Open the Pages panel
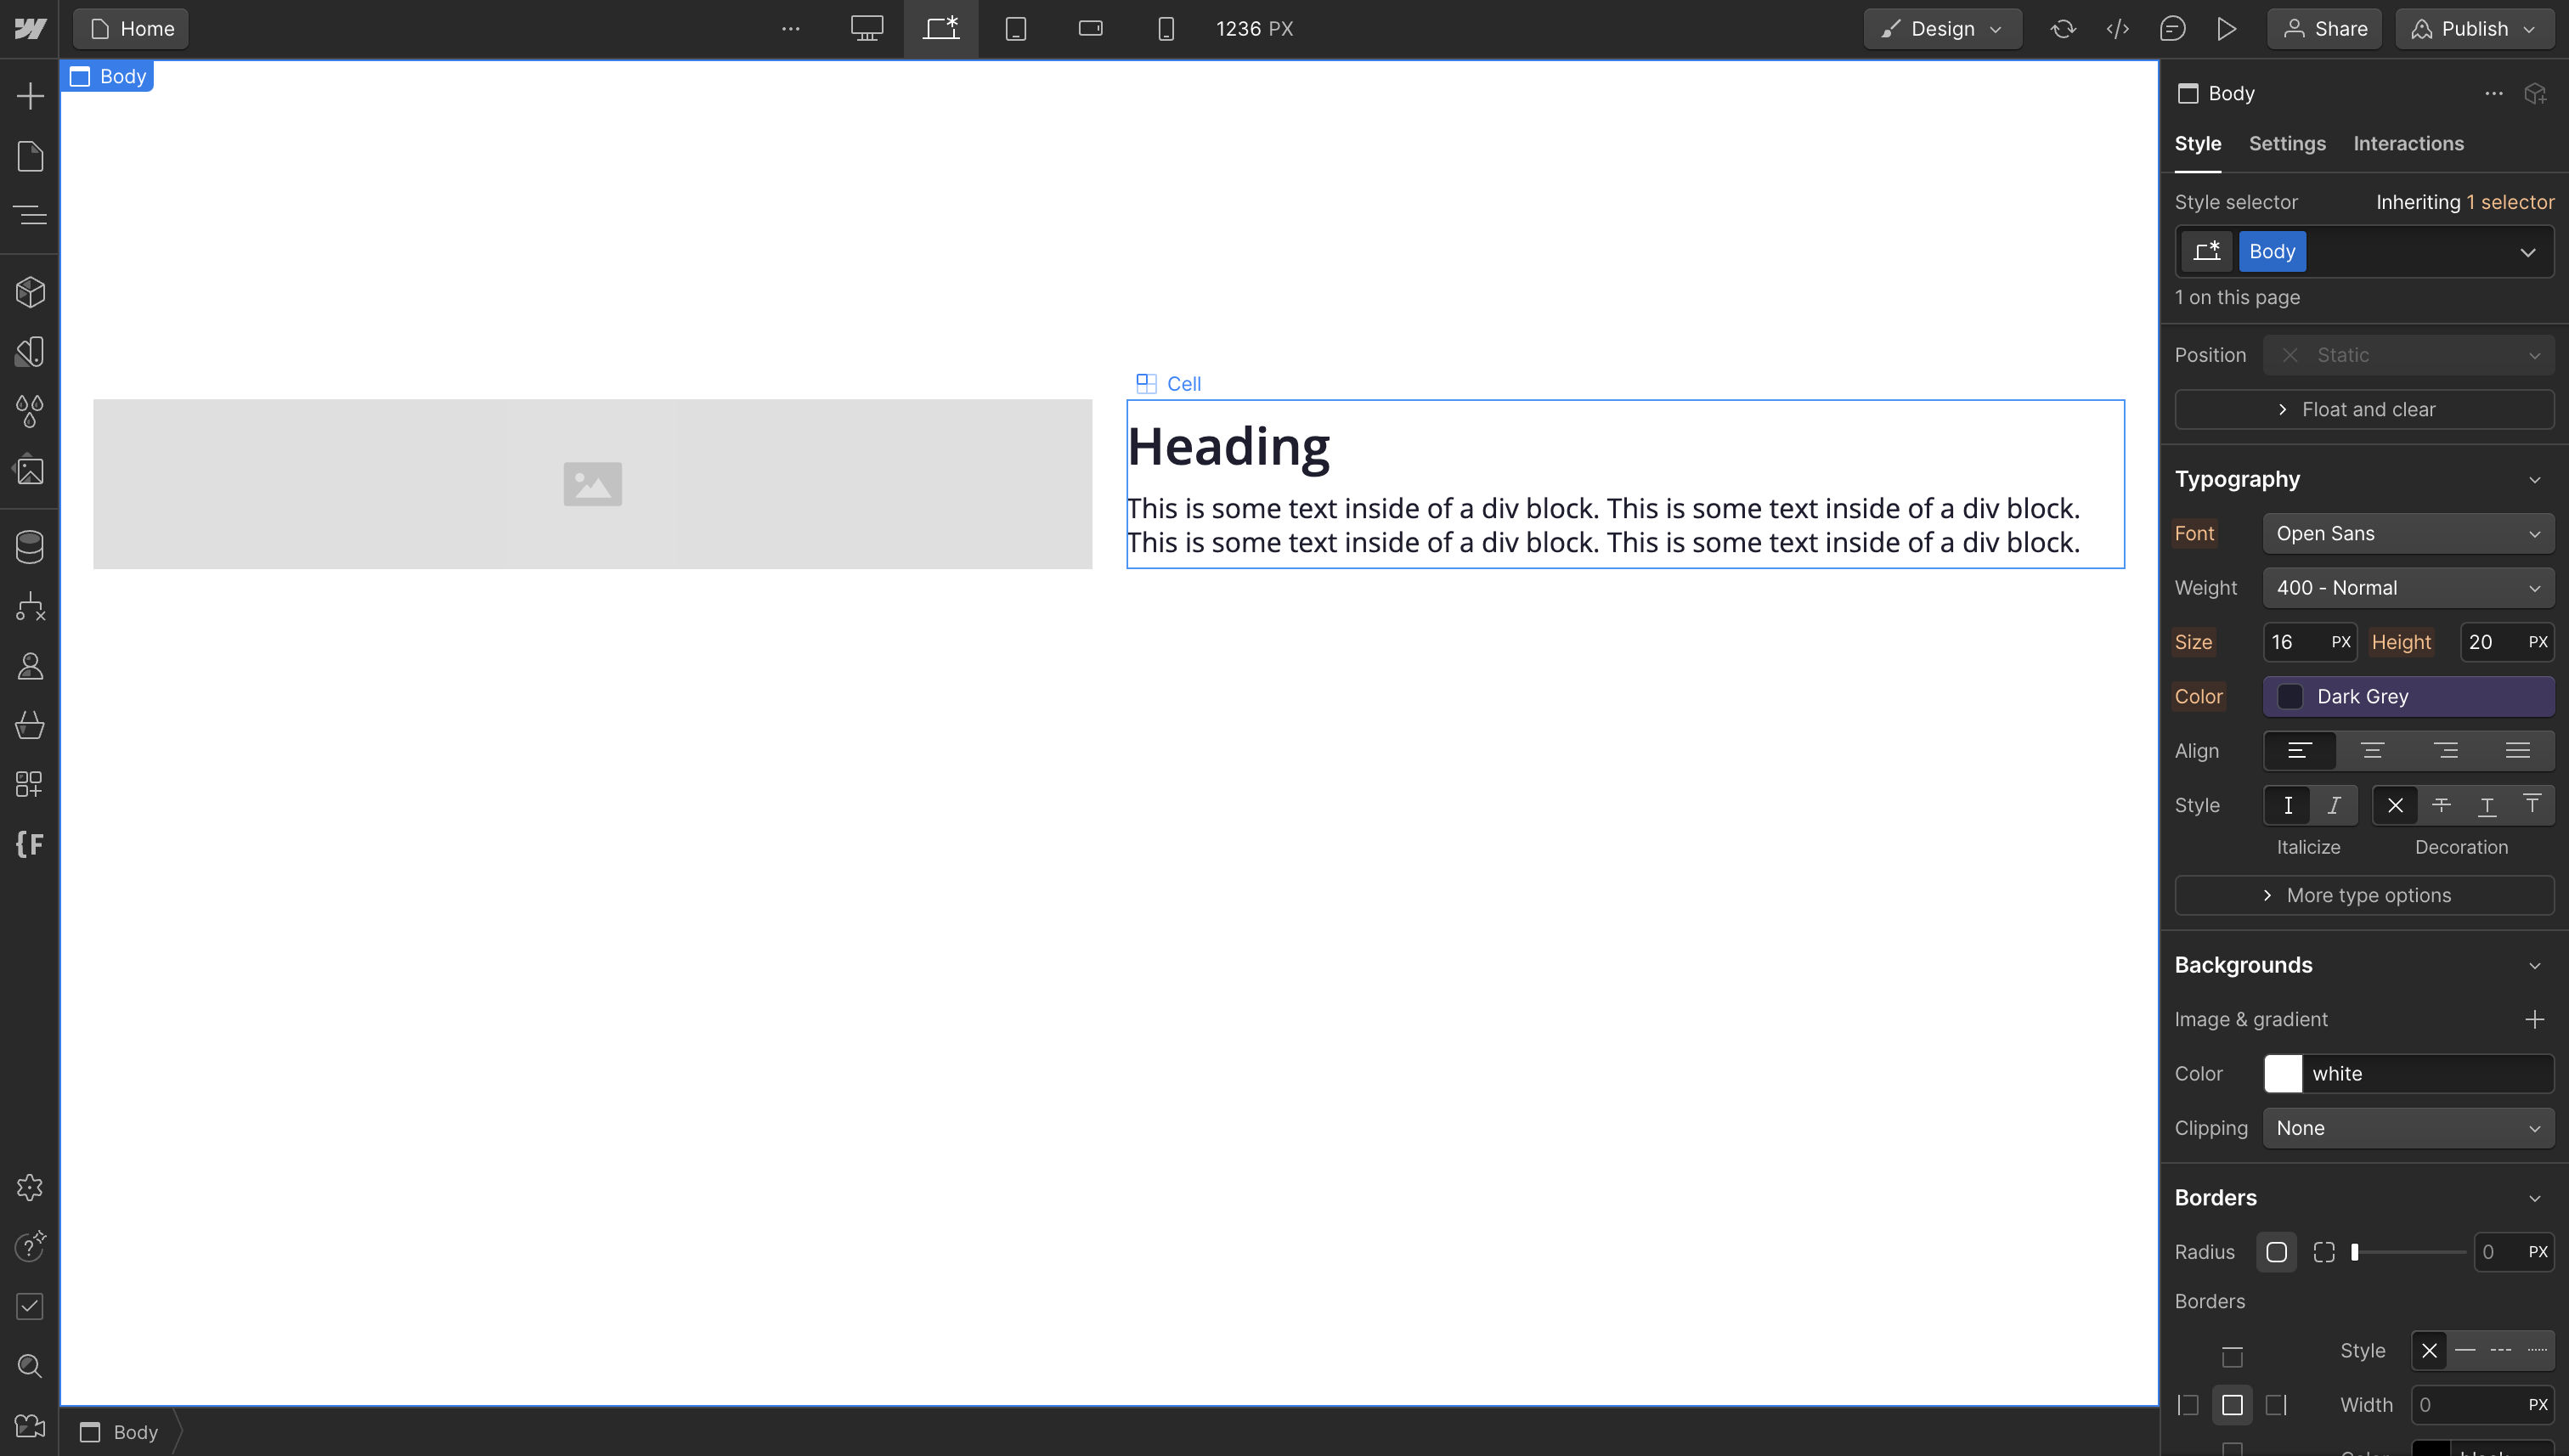The width and height of the screenshot is (2569, 1456). coord(30,156)
